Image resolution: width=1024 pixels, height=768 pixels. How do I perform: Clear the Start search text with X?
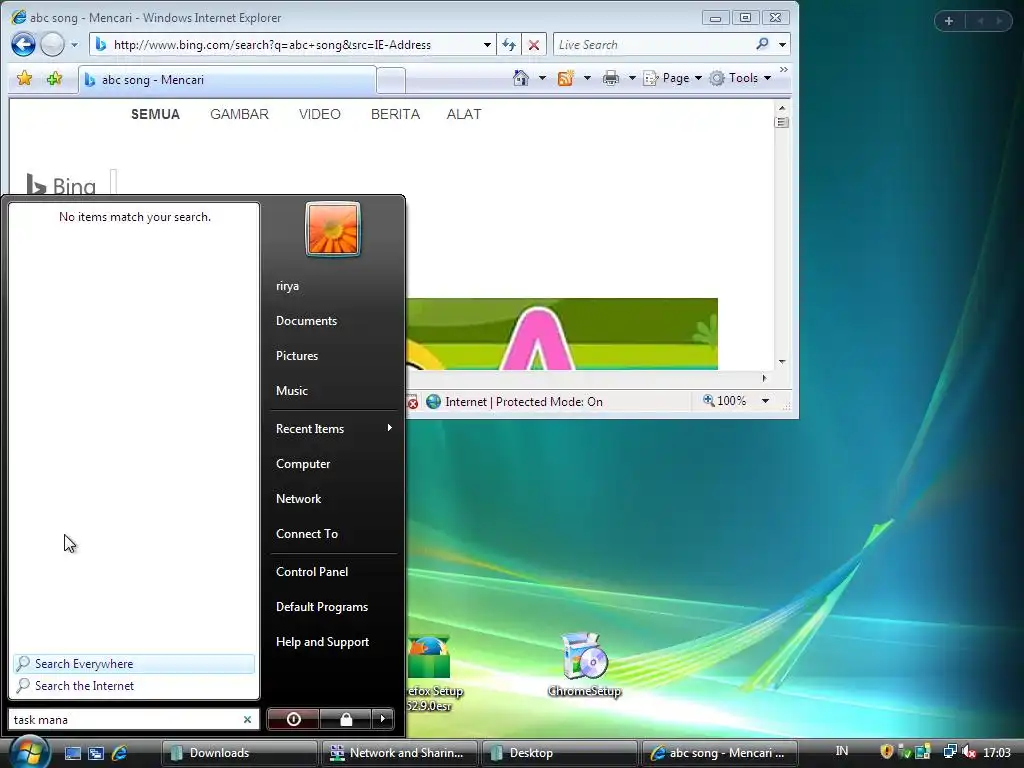pyautogui.click(x=248, y=720)
